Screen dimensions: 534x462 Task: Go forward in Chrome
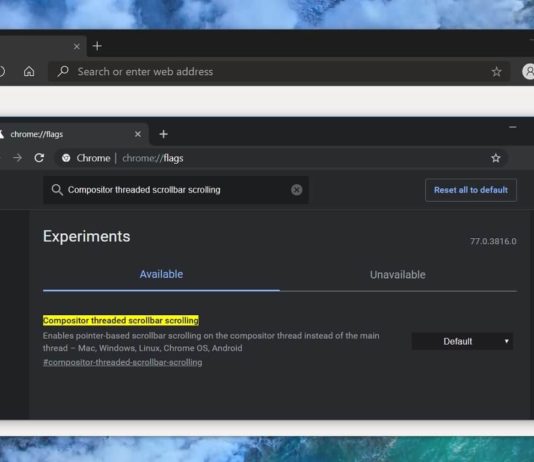17,158
